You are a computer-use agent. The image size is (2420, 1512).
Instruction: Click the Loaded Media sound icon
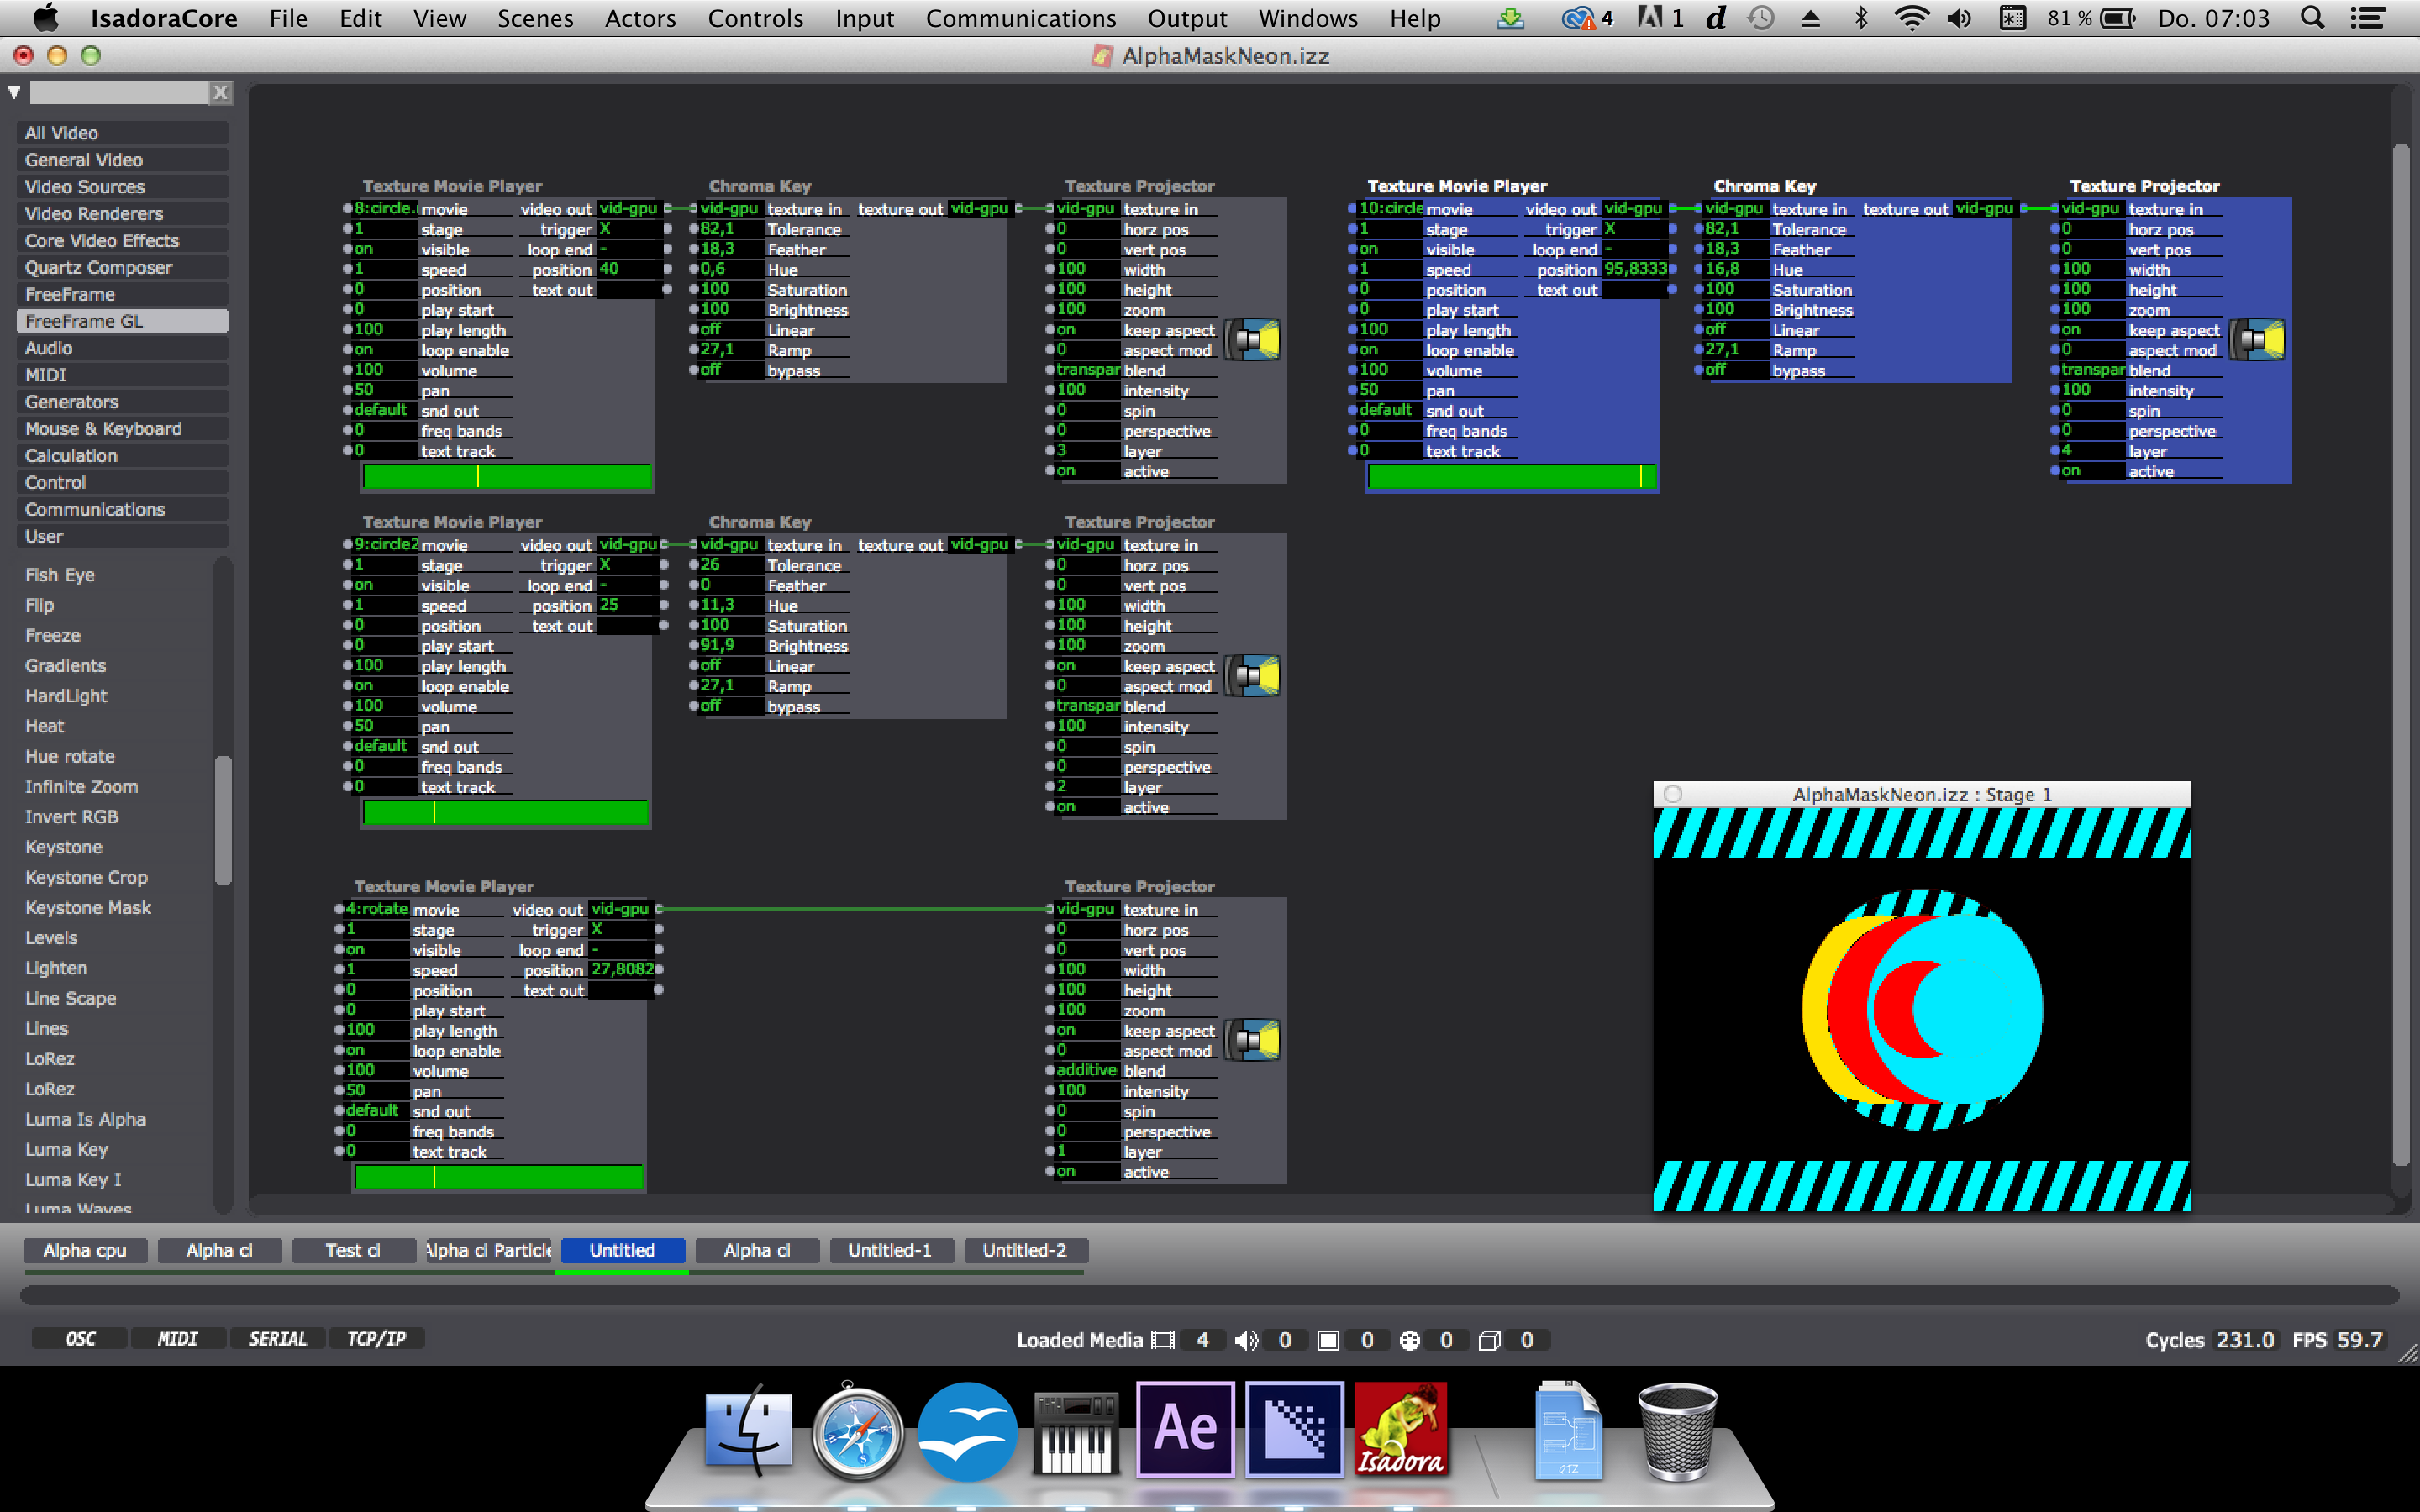click(1246, 1340)
